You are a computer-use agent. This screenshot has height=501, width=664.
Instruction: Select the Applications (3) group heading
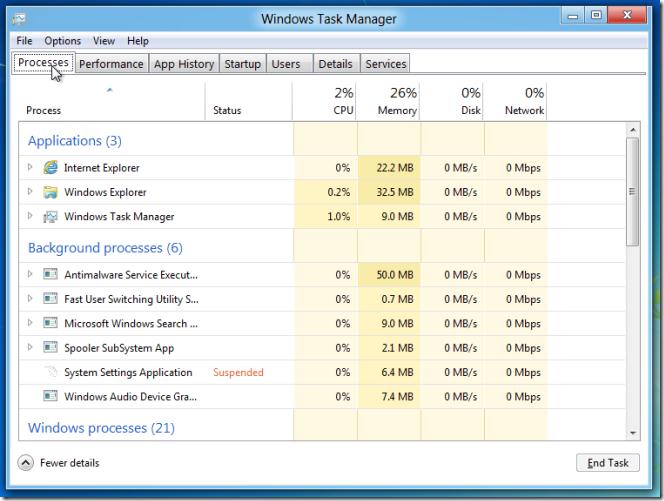coord(75,141)
